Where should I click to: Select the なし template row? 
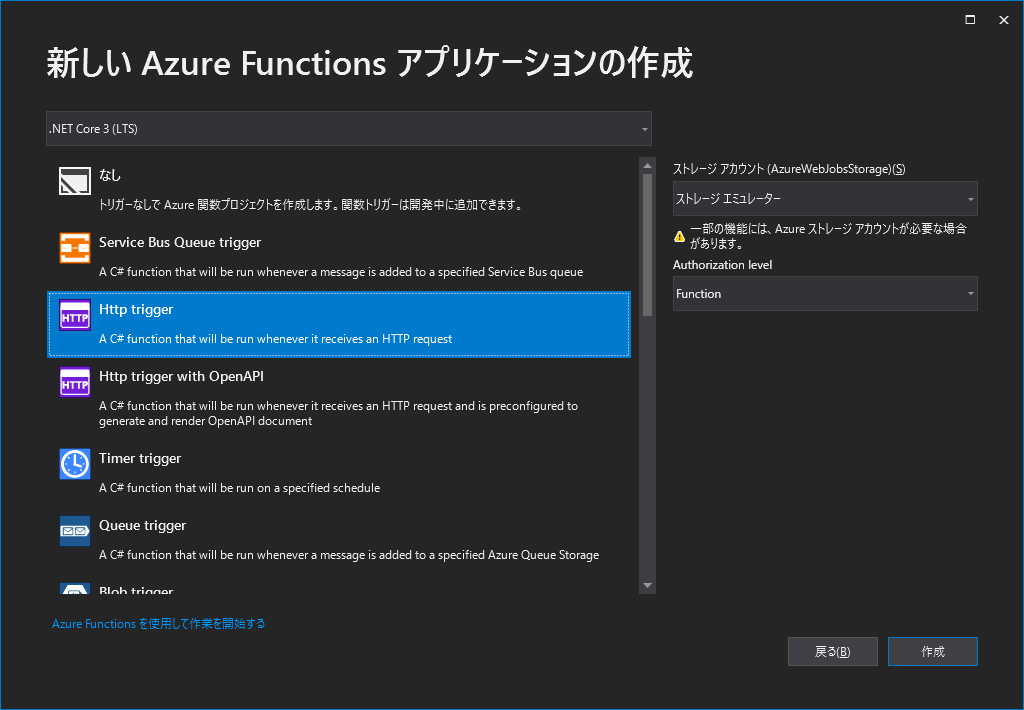300,188
